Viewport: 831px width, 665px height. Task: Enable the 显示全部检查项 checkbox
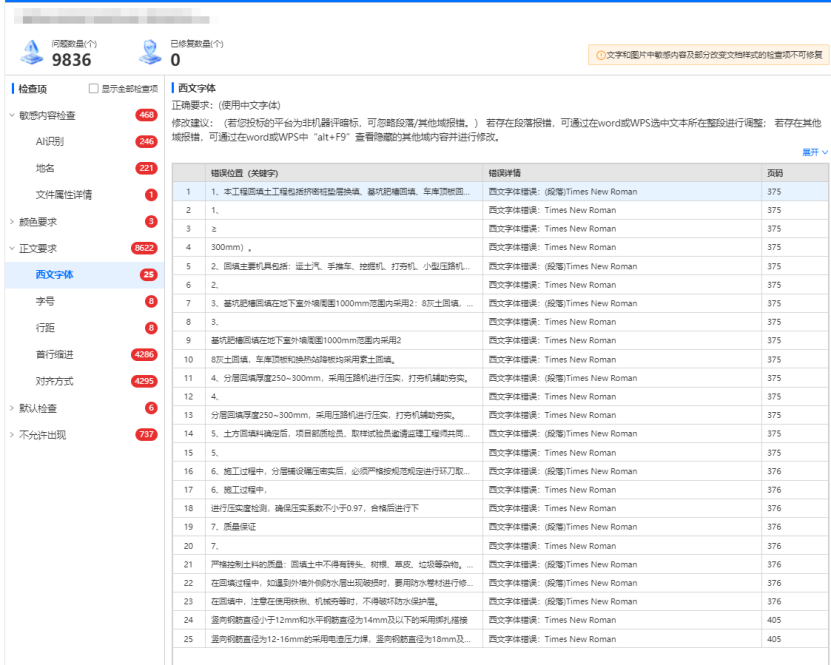click(94, 89)
